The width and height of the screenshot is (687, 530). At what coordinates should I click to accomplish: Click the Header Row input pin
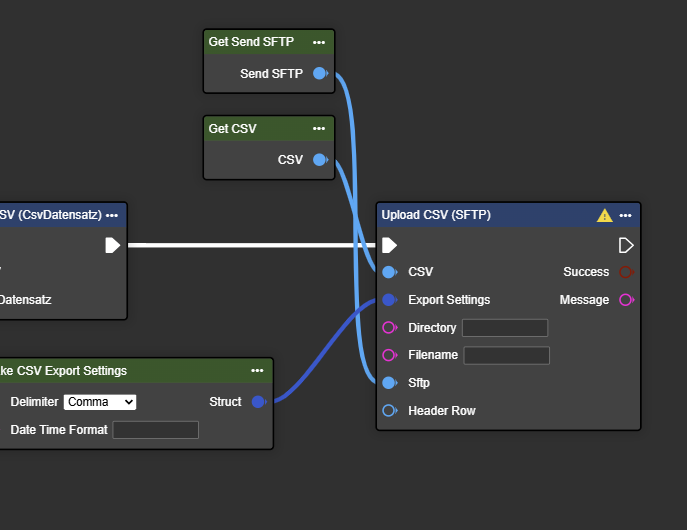click(x=390, y=411)
